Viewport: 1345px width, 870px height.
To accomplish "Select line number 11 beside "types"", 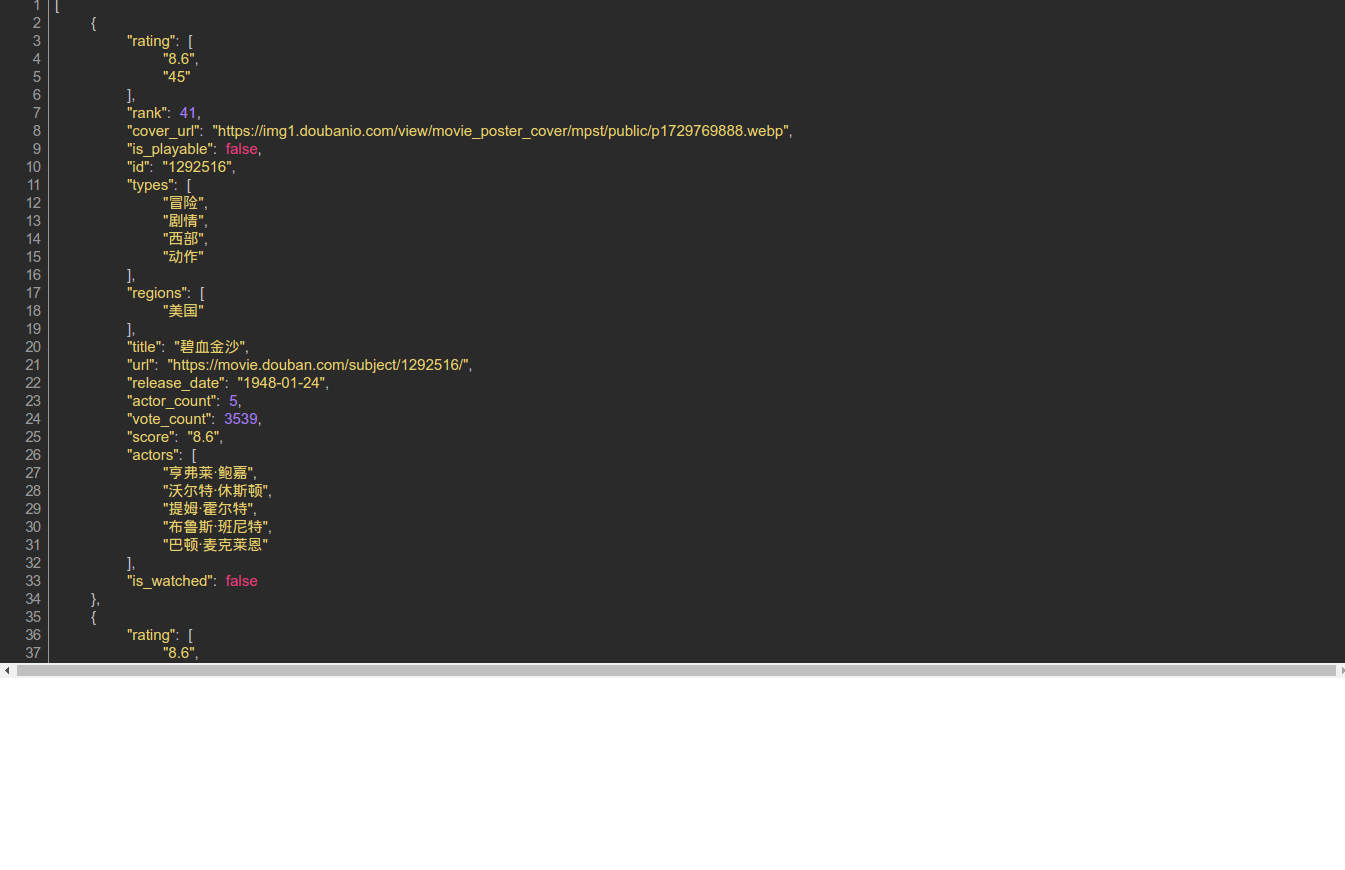I will pyautogui.click(x=33, y=185).
